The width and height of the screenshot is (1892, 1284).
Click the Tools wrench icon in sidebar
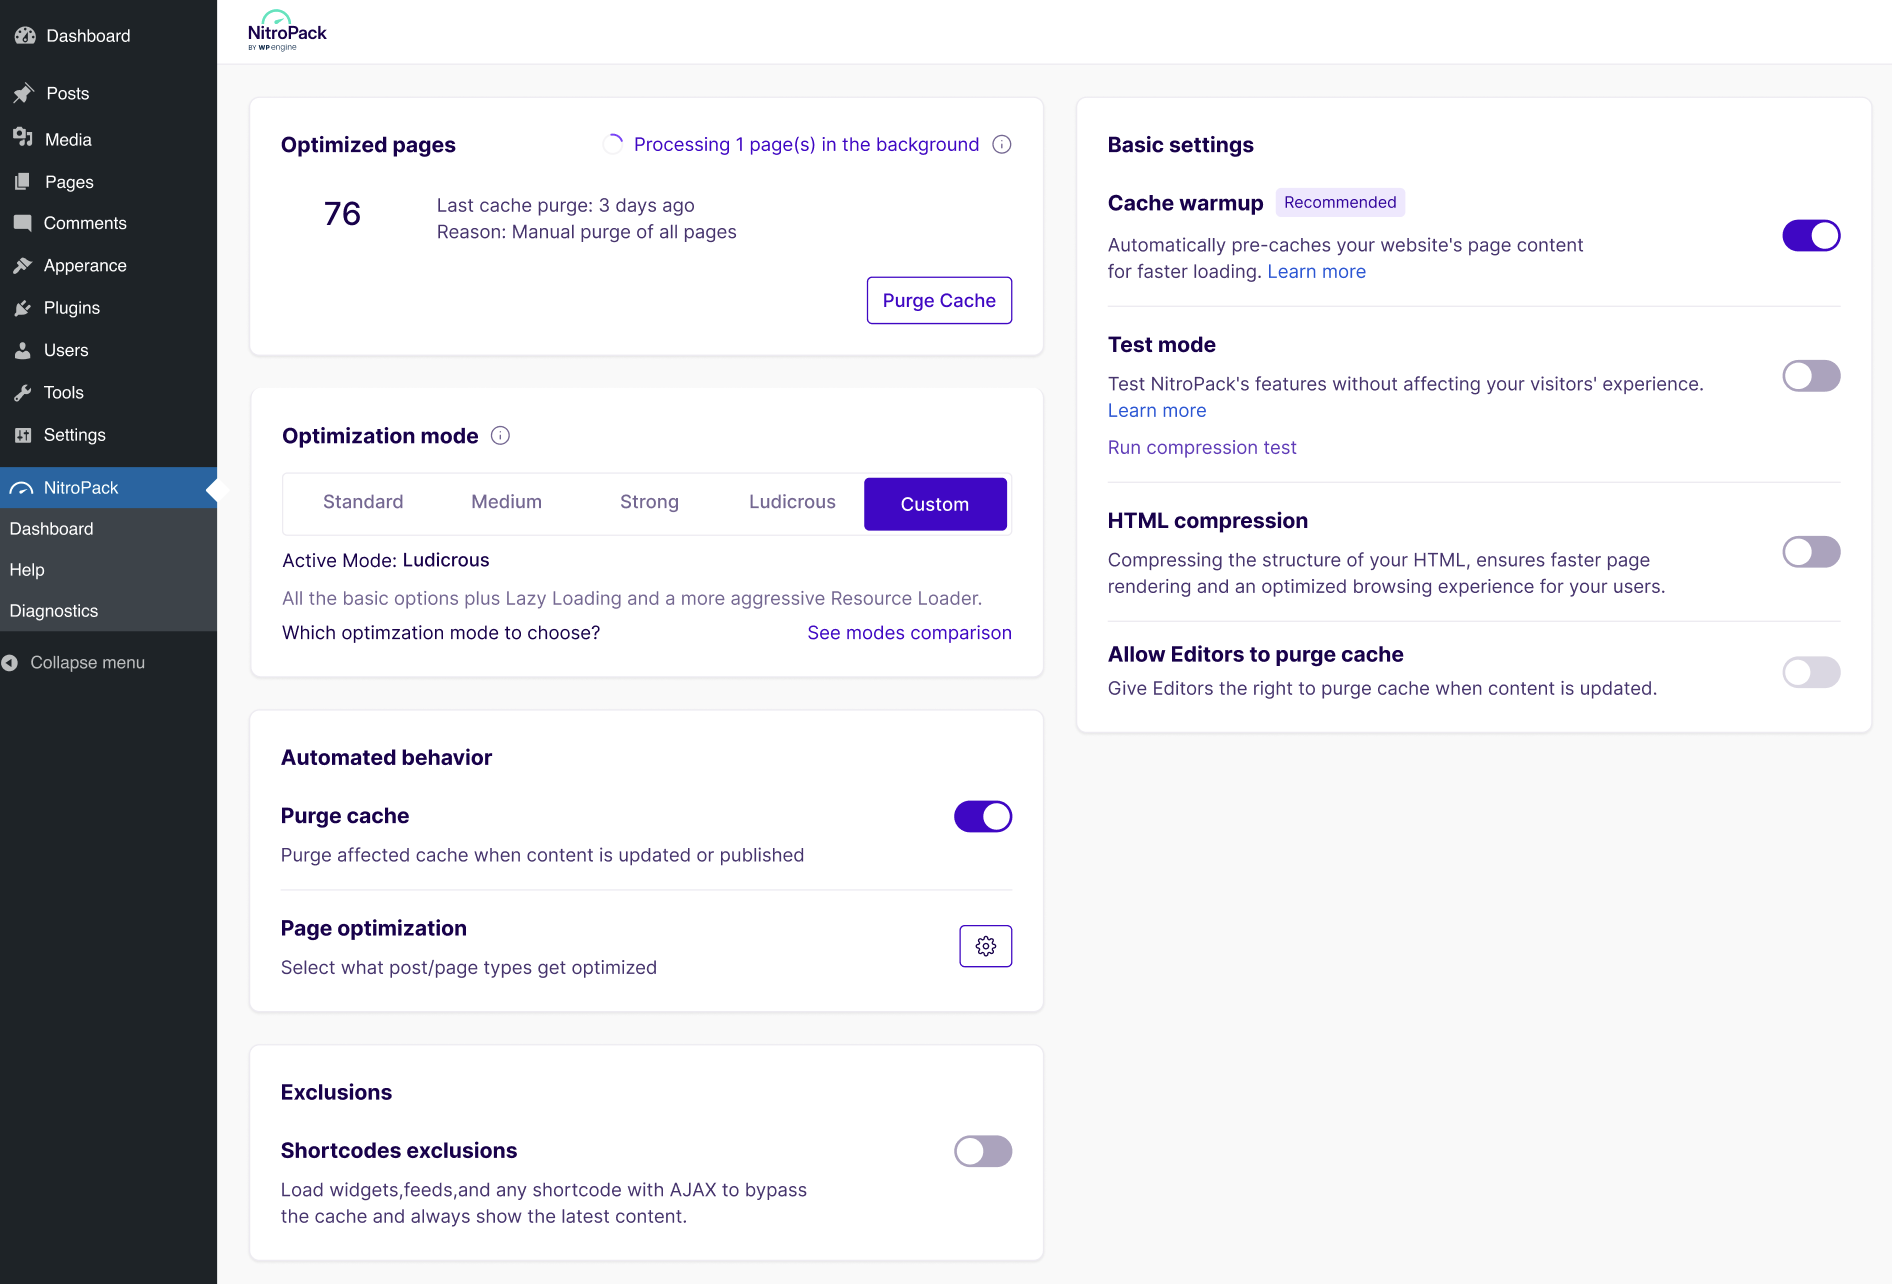(x=23, y=393)
